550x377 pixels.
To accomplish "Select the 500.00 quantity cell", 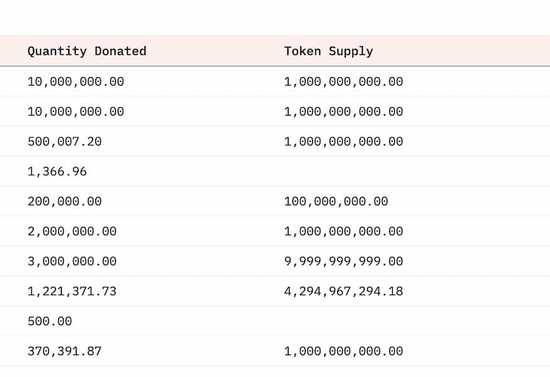I will tap(50, 321).
